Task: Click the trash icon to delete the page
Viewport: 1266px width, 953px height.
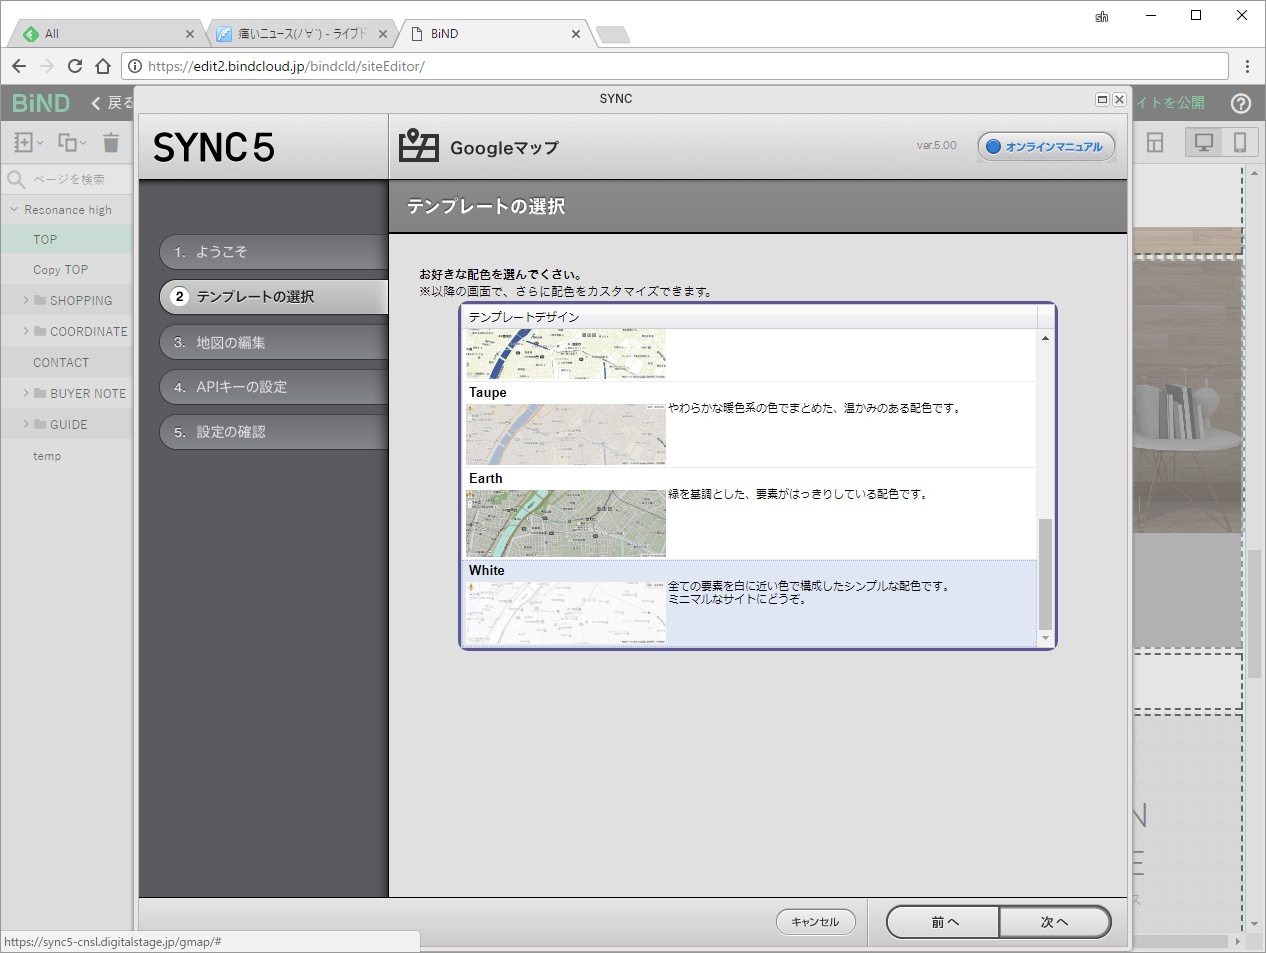Action: (x=111, y=142)
